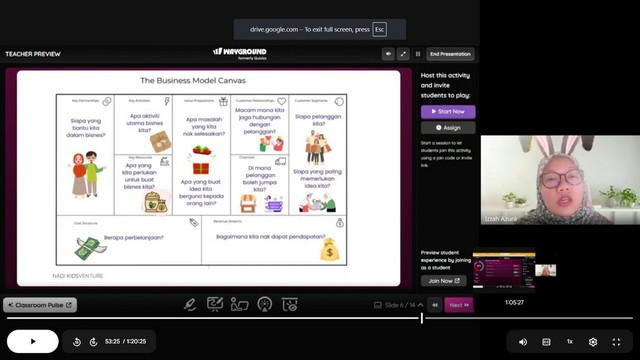Seek along the video progress bar

click(320, 318)
